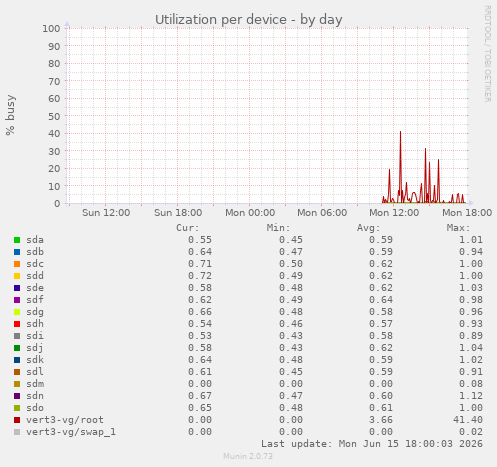Click the graph title Utilization per device
Screen dimensions: 497x467
(249, 20)
